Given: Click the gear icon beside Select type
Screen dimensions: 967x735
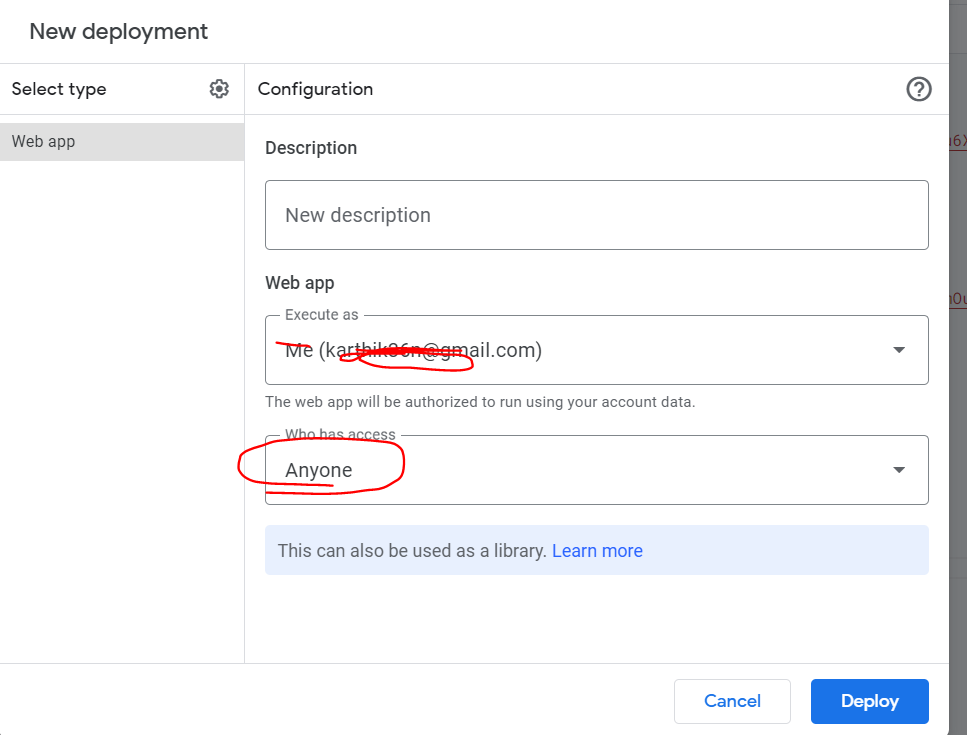Looking at the screenshot, I should pos(219,89).
